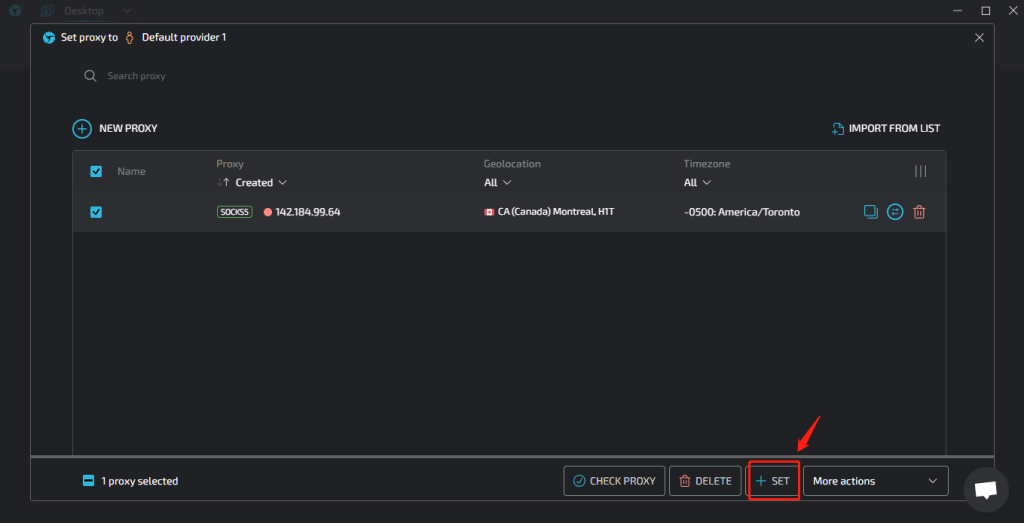Open the Geolocation All filter dropdown
This screenshot has height=523, width=1024.
tap(497, 183)
